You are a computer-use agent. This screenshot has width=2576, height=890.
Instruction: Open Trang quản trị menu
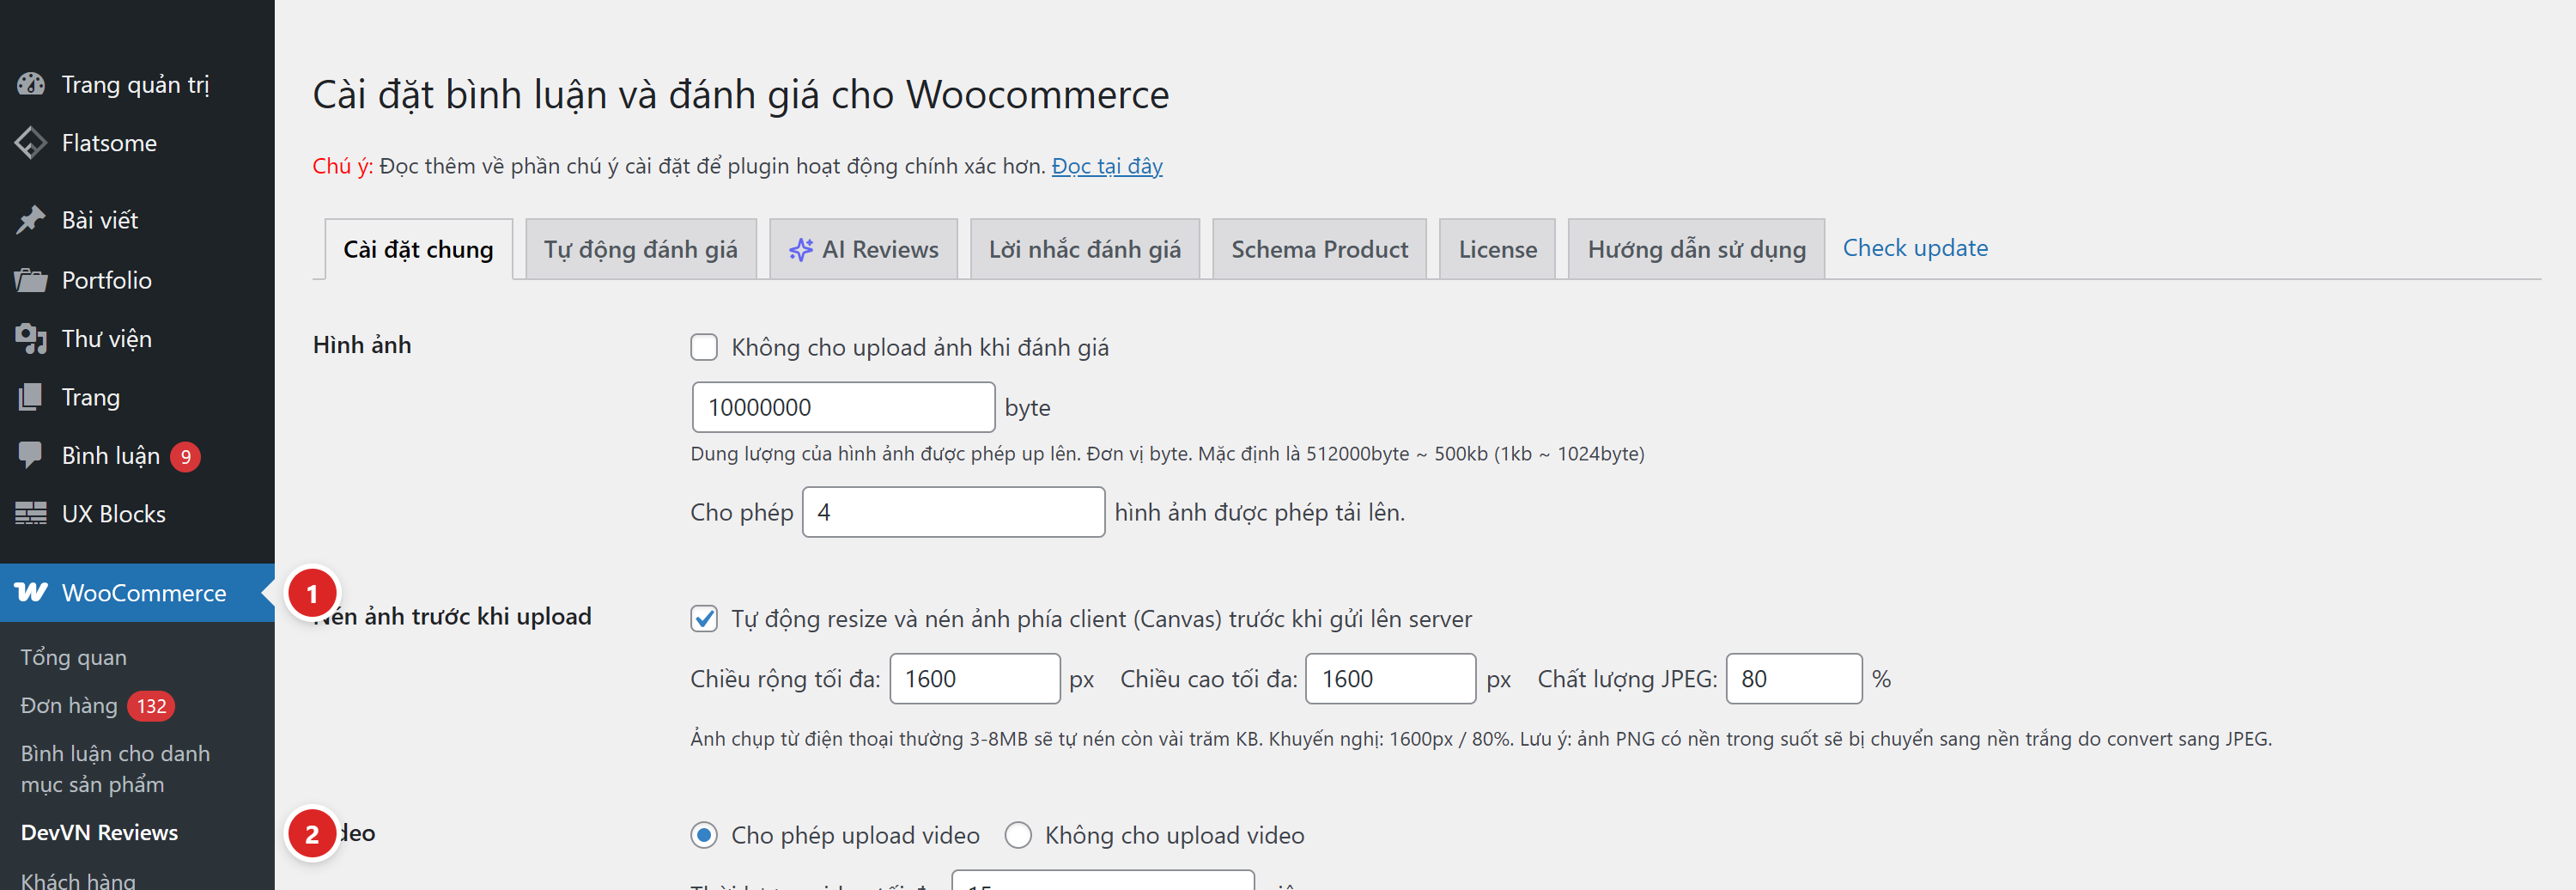(x=137, y=85)
